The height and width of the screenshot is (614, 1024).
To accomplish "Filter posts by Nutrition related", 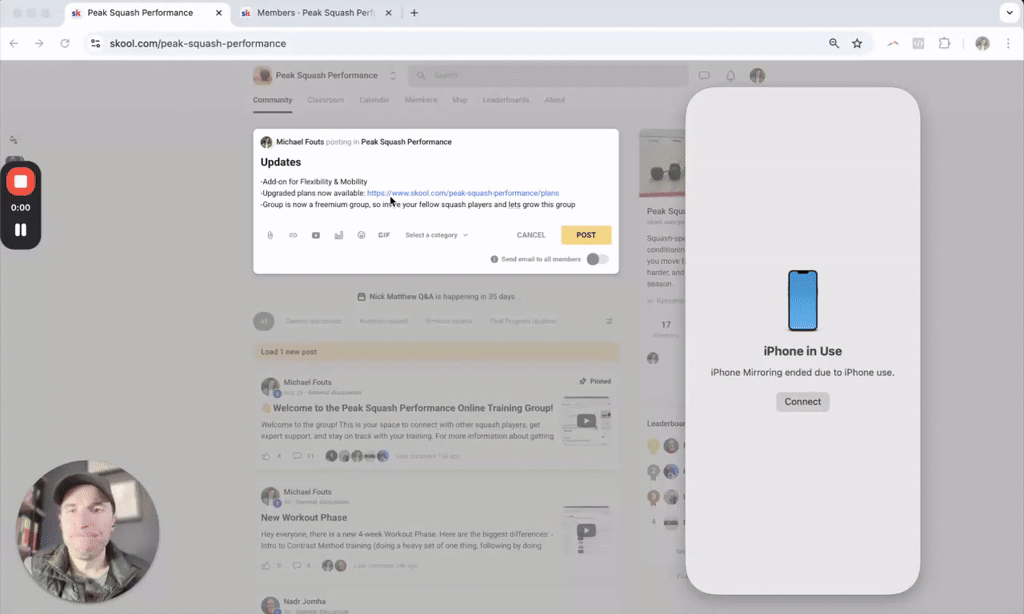I will pyautogui.click(x=383, y=321).
